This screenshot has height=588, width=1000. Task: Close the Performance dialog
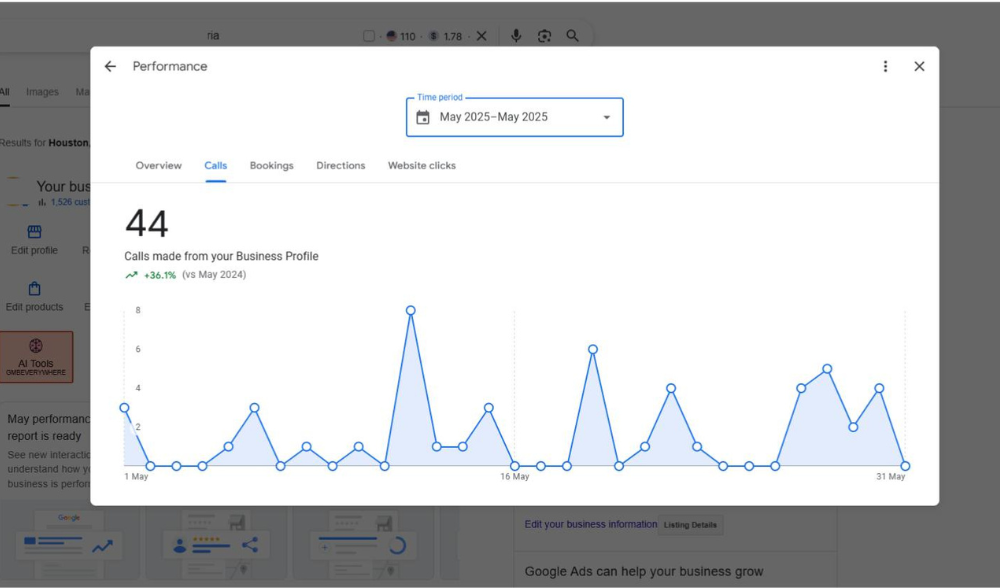point(919,67)
